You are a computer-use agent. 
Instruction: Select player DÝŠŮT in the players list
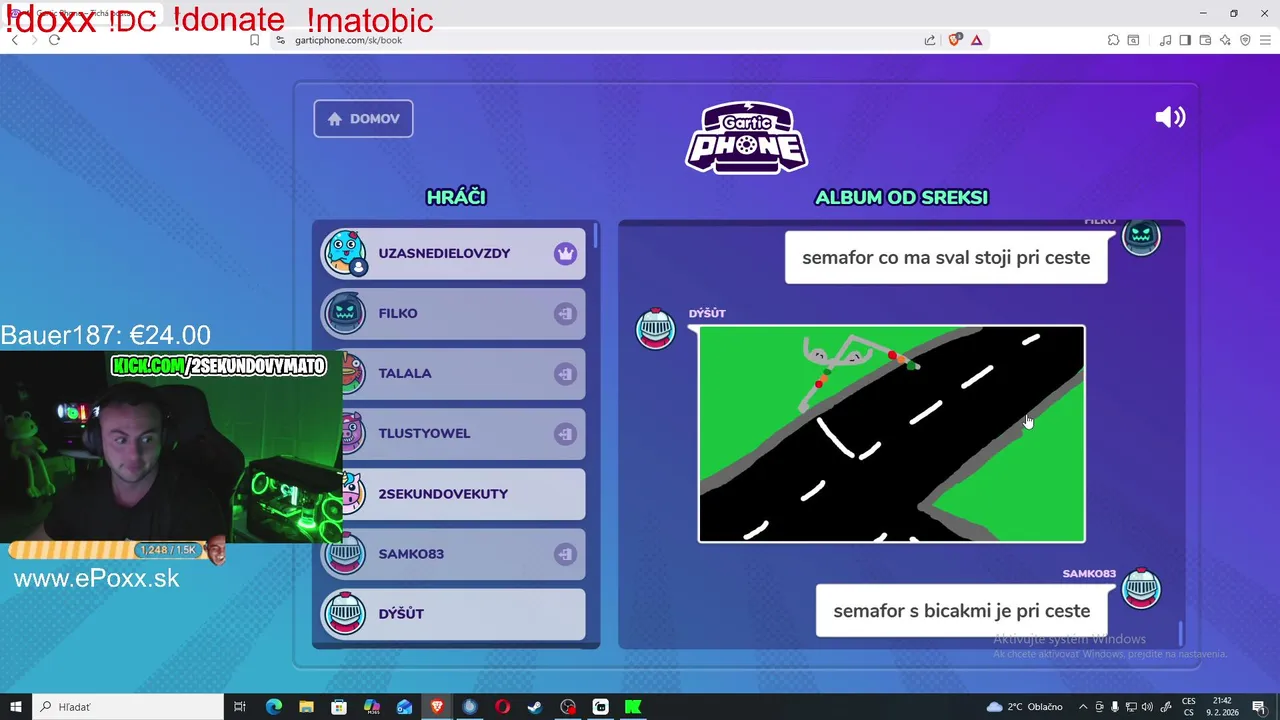tap(453, 614)
